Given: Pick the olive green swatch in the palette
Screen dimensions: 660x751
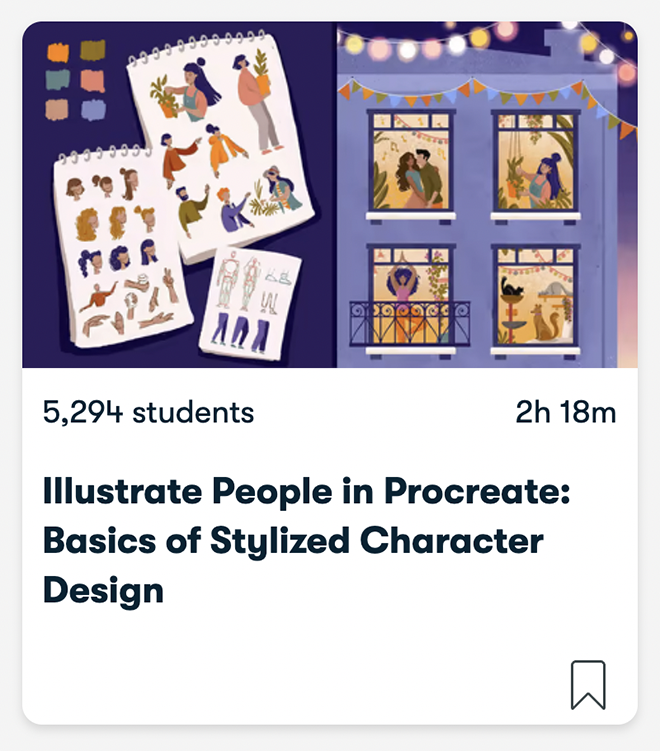Looking at the screenshot, I should pyautogui.click(x=93, y=50).
